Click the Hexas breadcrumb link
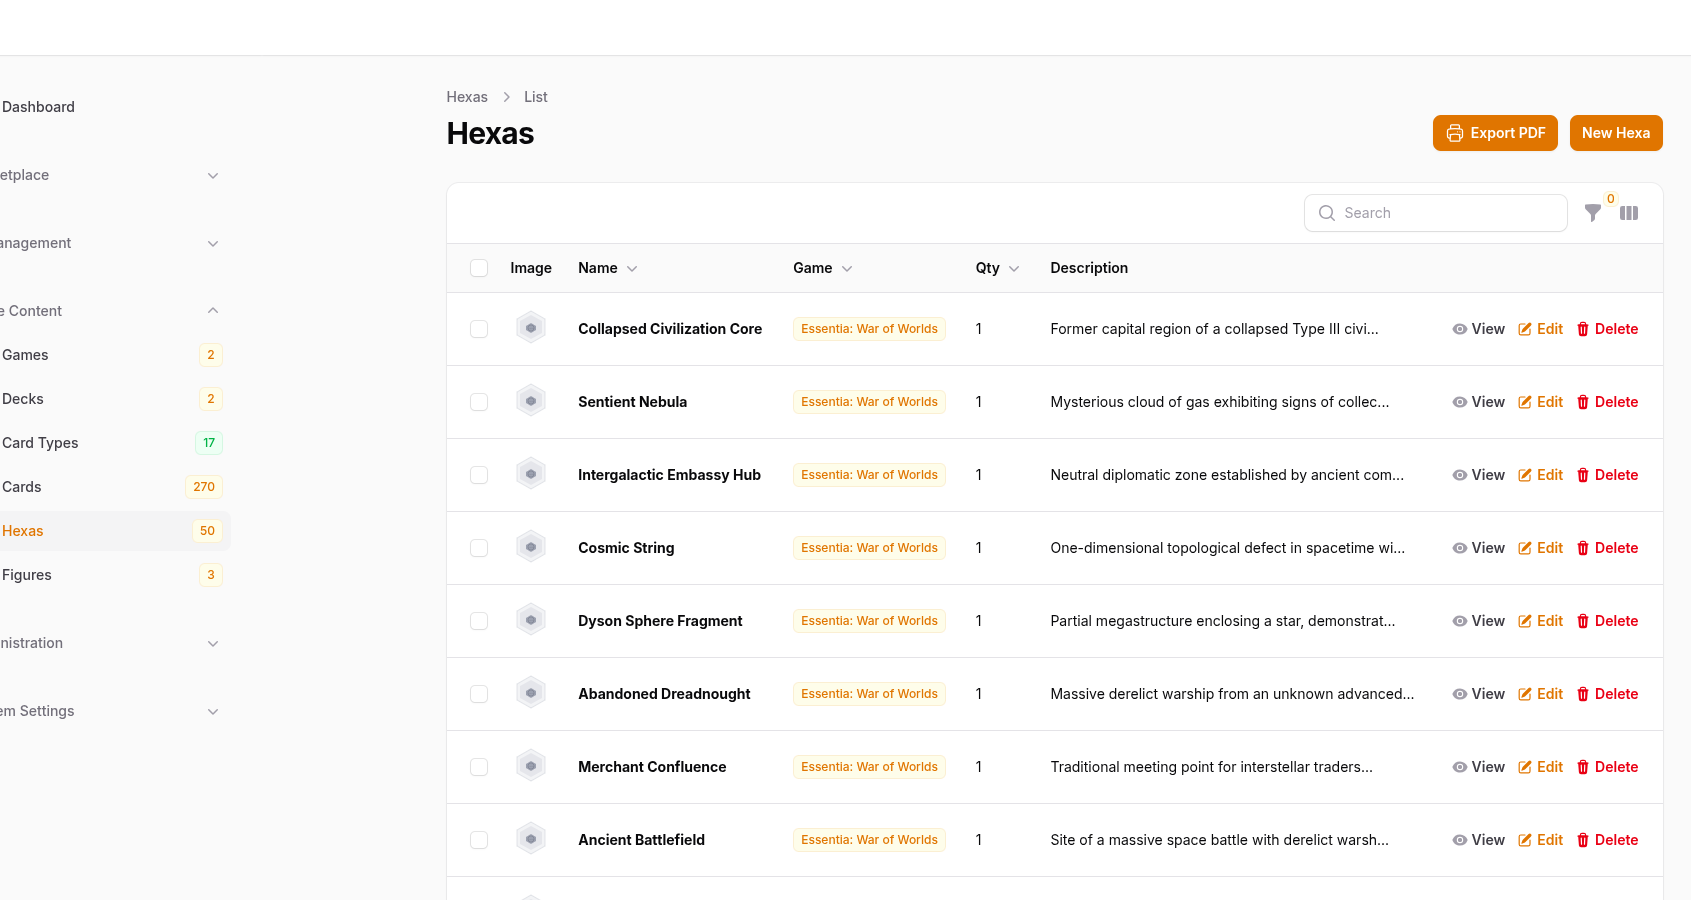The image size is (1691, 900). pyautogui.click(x=467, y=97)
